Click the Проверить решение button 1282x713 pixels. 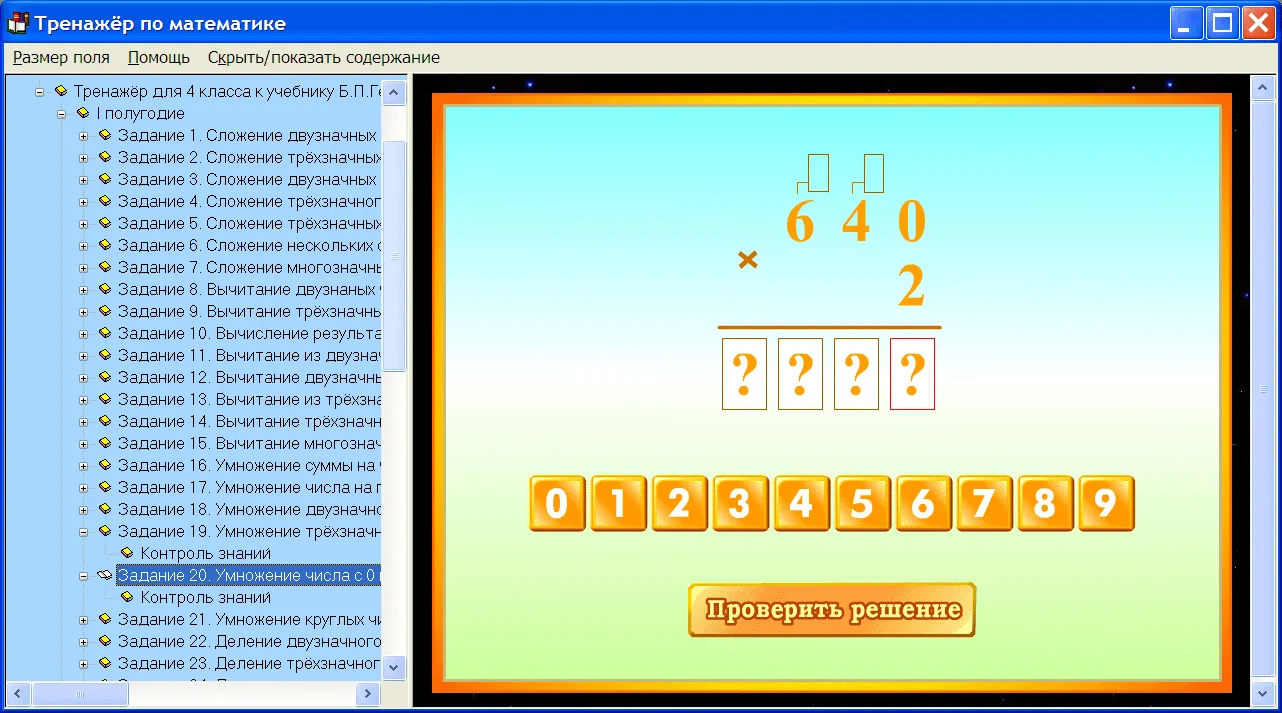point(832,610)
